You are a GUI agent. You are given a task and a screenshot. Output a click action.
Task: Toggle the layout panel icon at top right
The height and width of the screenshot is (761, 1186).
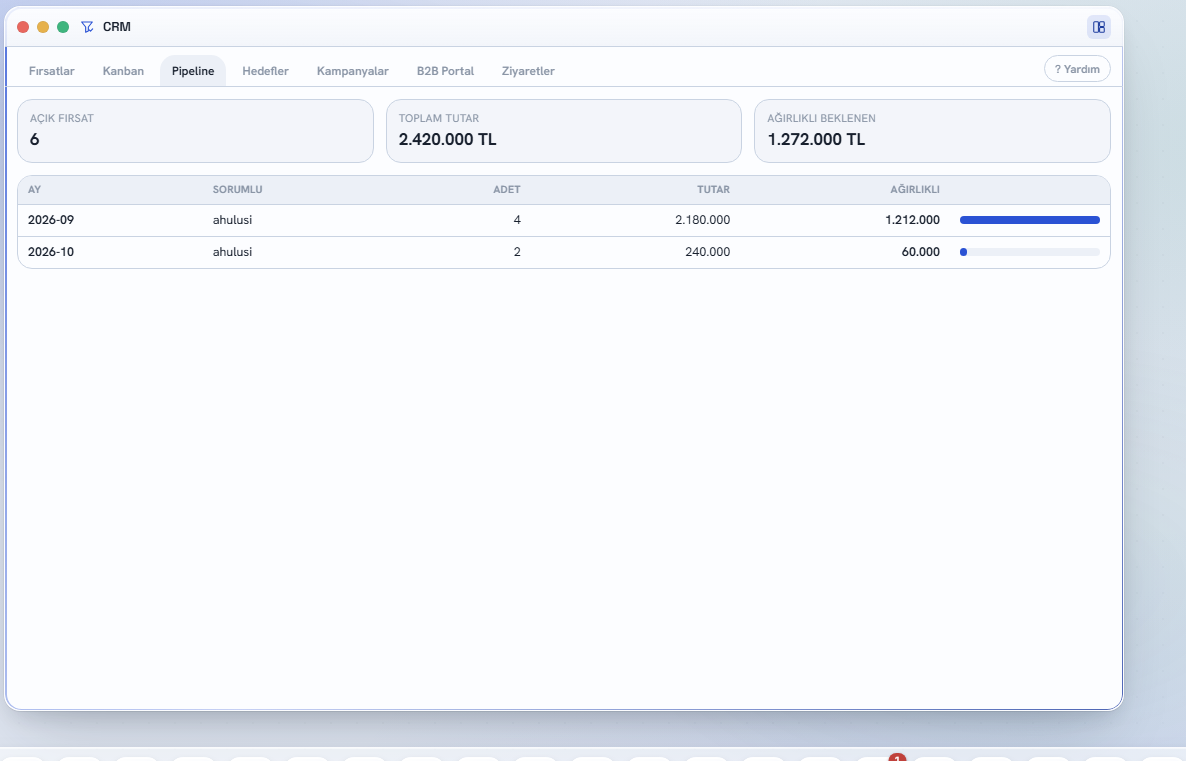tap(1098, 27)
